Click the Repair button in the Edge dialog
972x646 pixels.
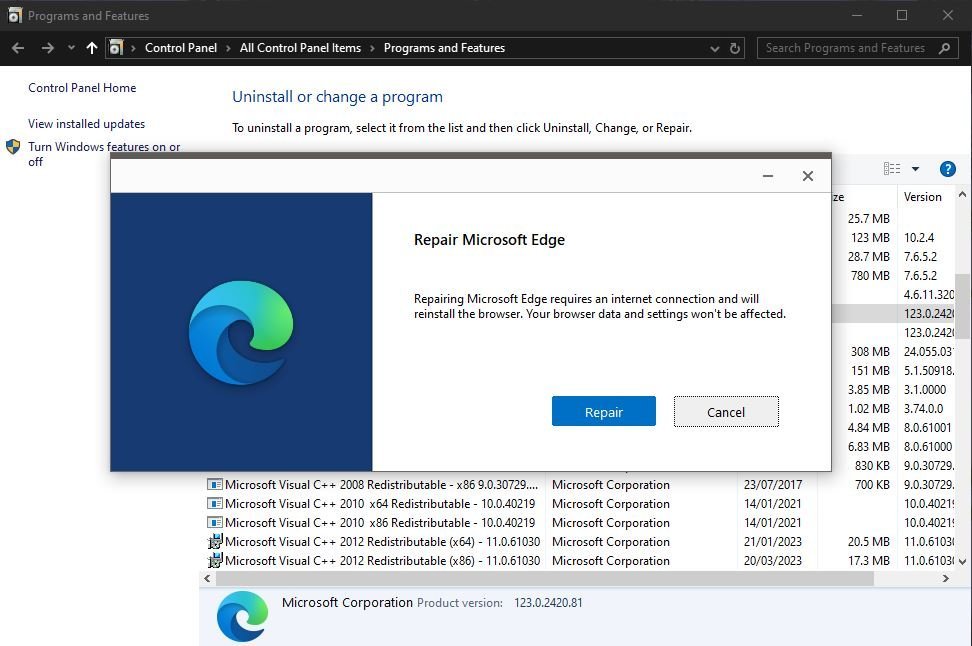click(603, 412)
